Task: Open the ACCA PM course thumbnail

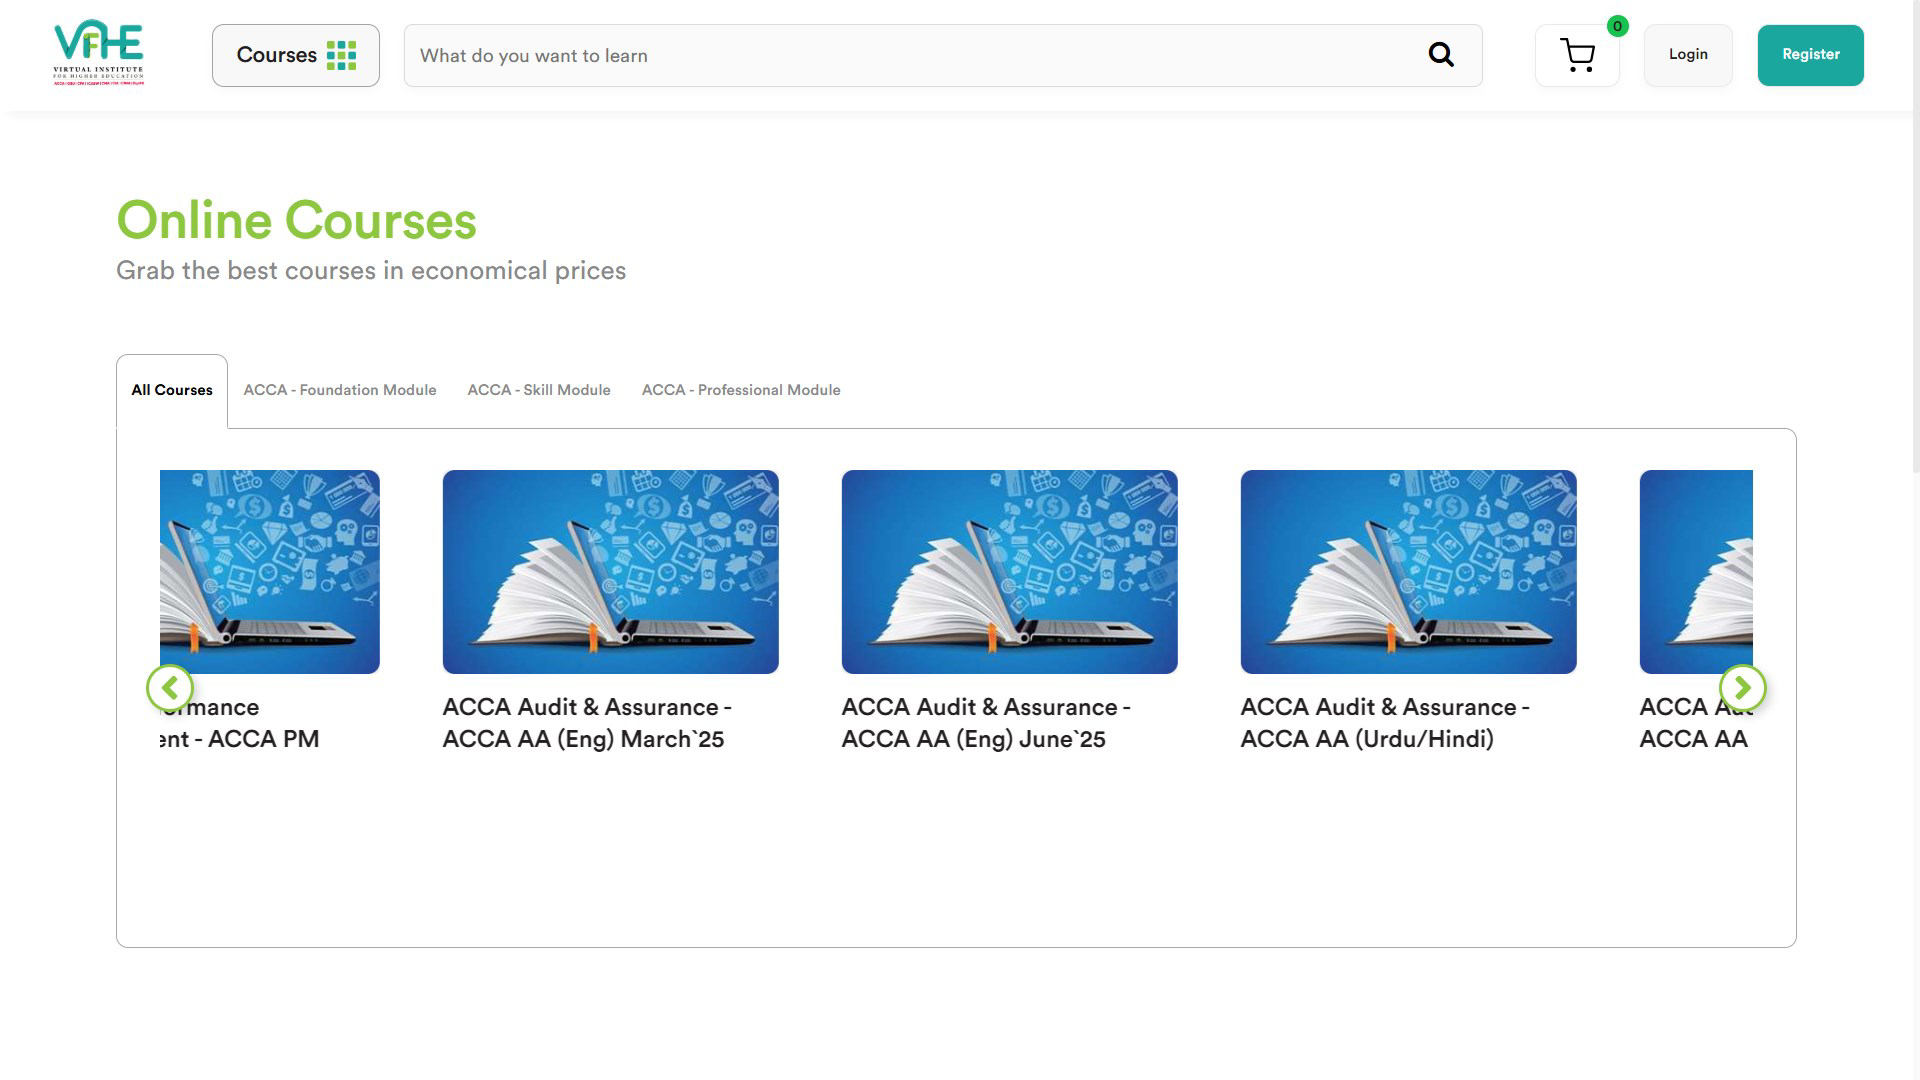Action: point(270,572)
